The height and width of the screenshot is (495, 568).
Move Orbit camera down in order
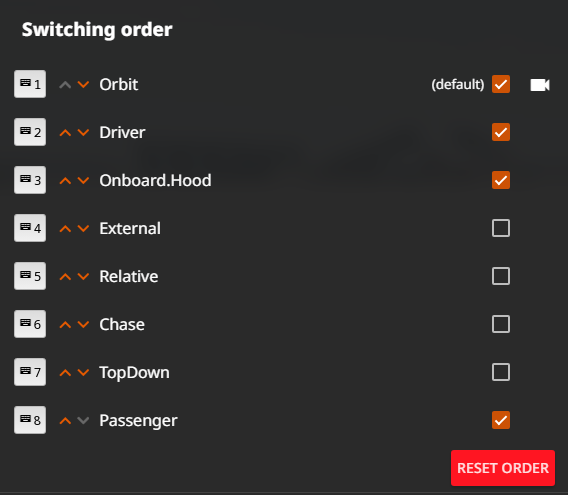point(83,84)
